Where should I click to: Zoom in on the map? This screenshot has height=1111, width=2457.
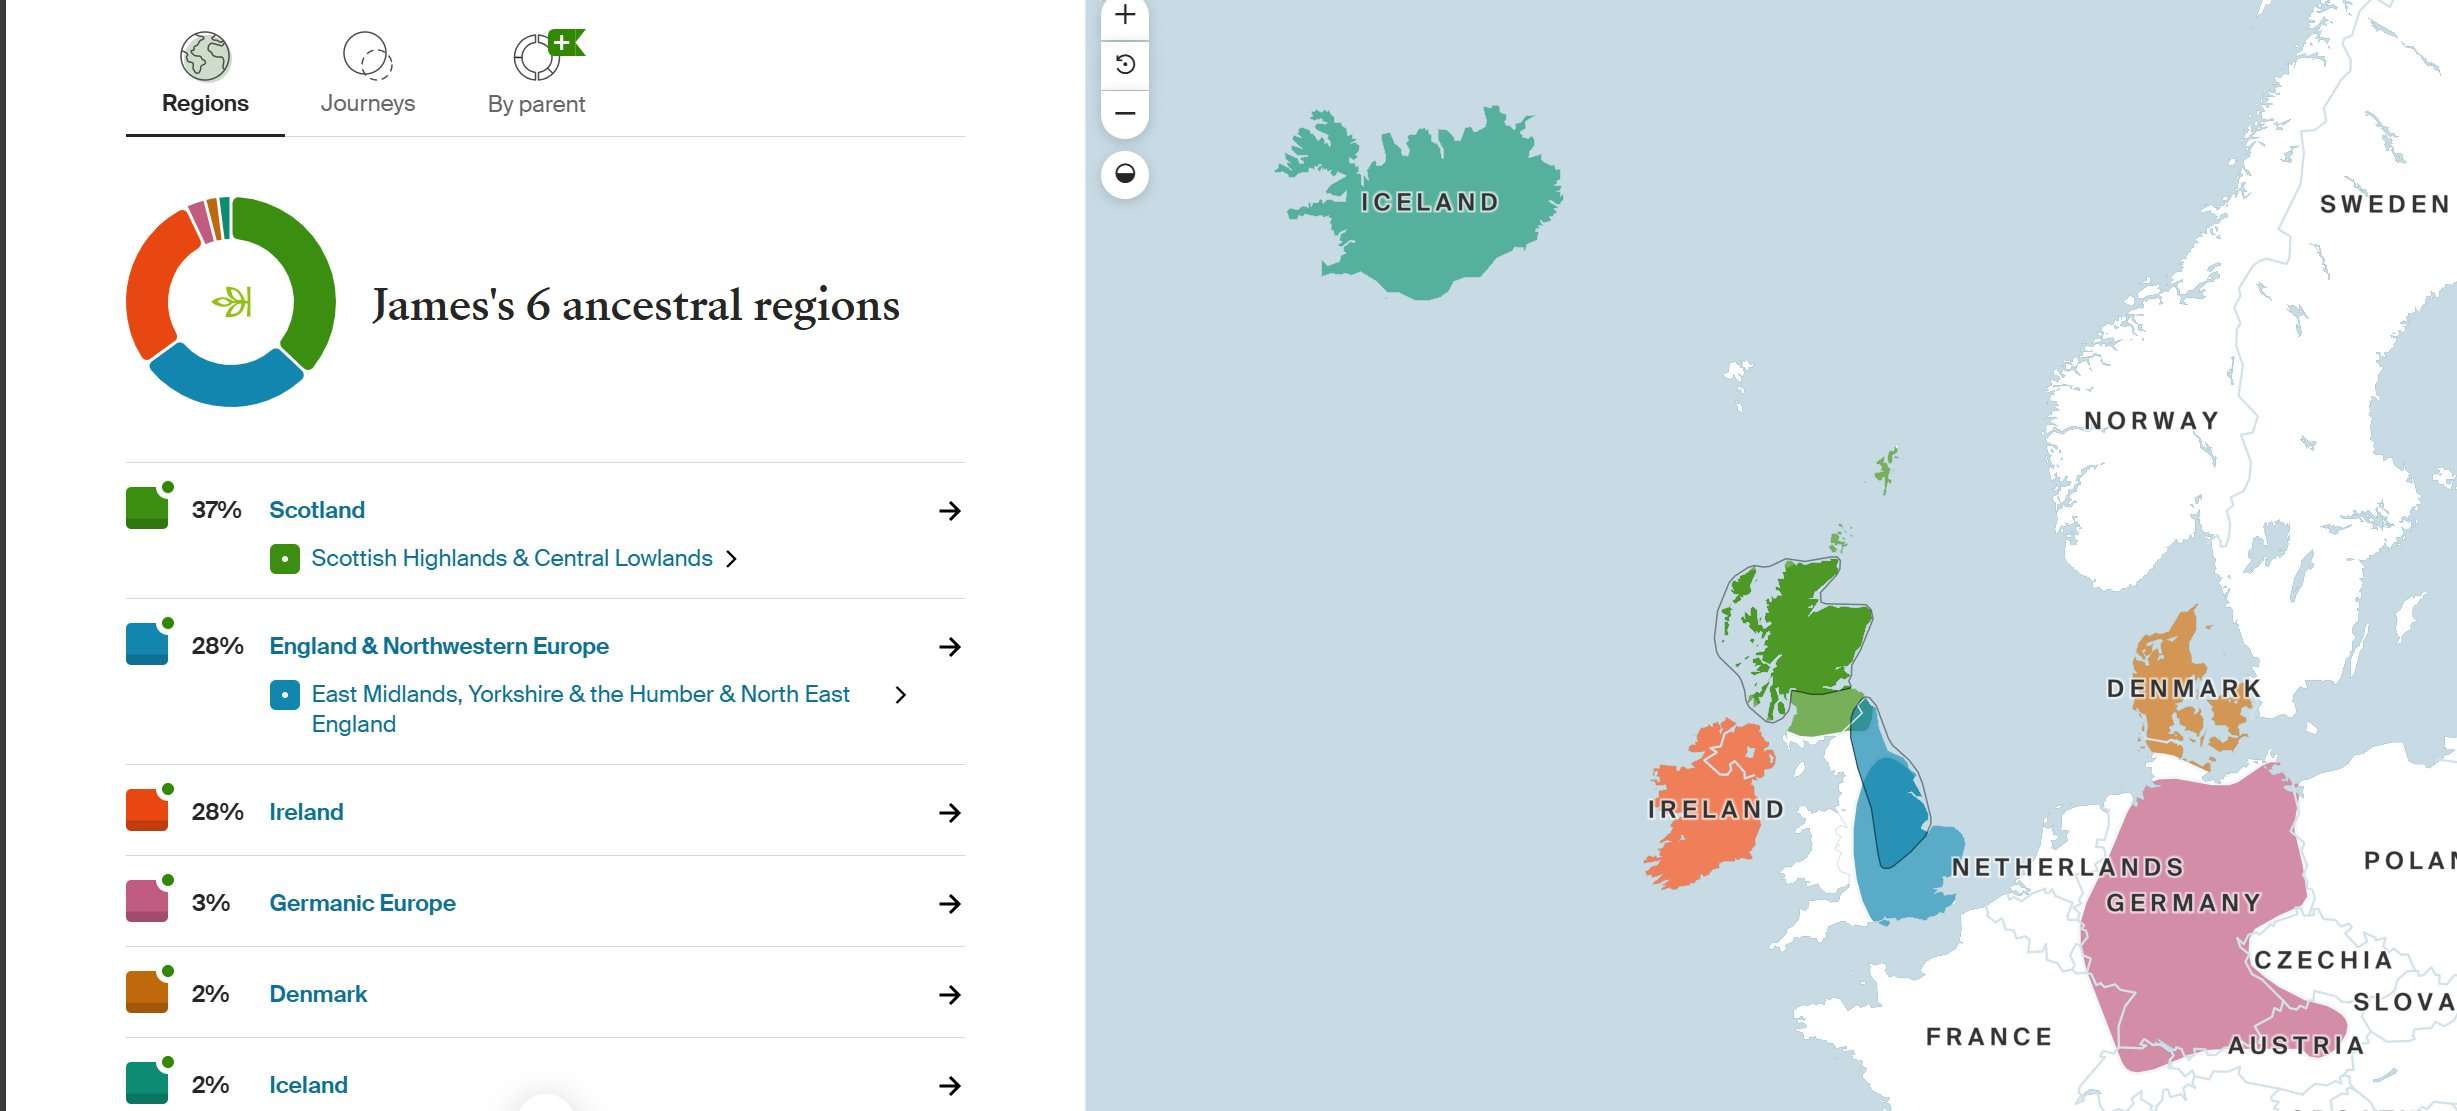tap(1125, 15)
